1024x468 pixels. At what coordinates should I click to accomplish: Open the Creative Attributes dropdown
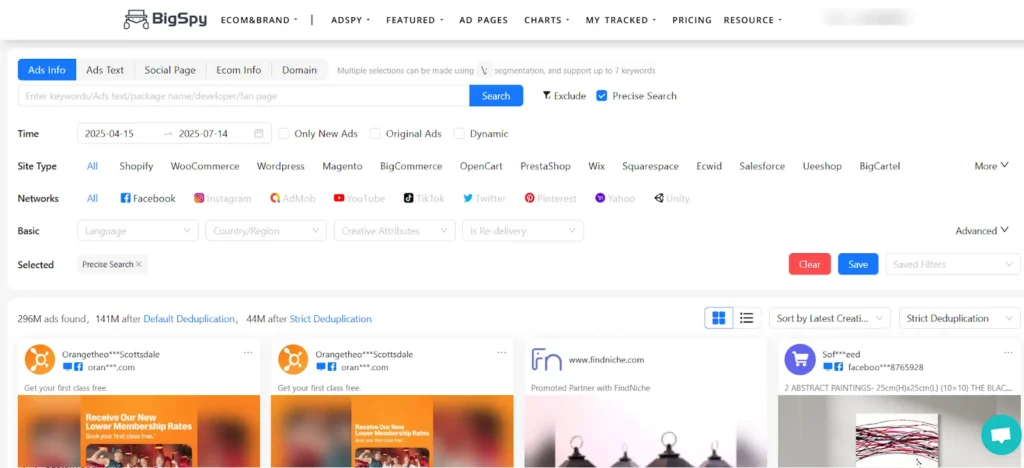click(x=394, y=231)
